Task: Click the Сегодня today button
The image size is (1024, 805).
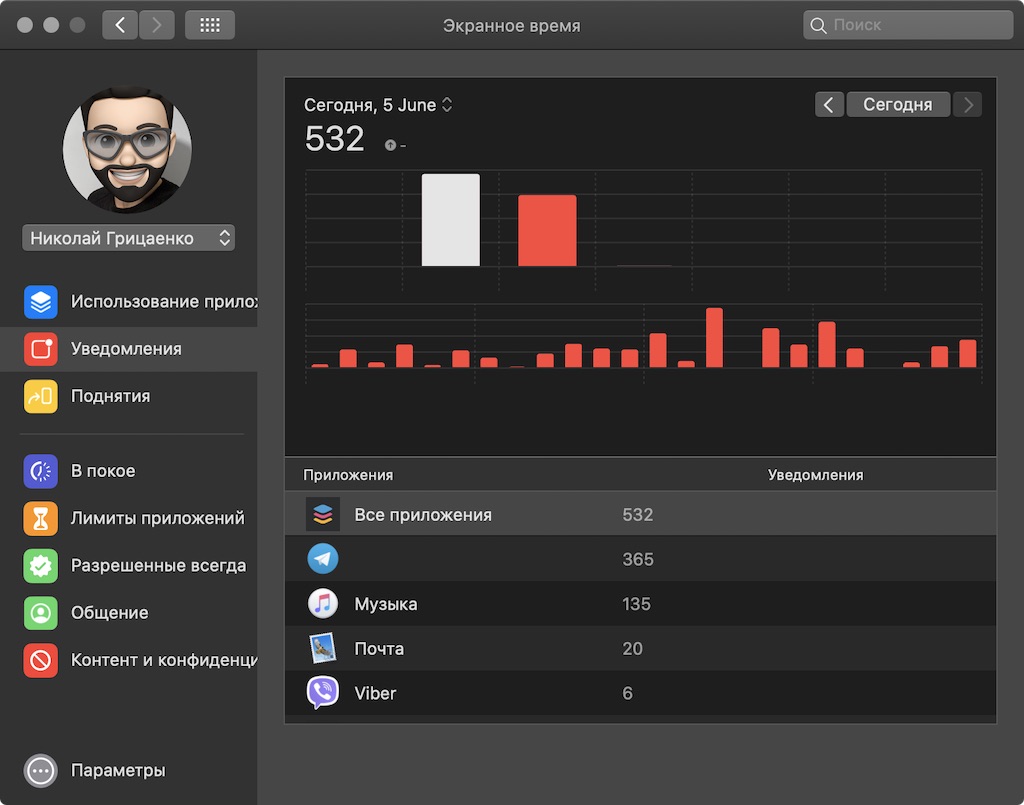Action: [x=898, y=104]
